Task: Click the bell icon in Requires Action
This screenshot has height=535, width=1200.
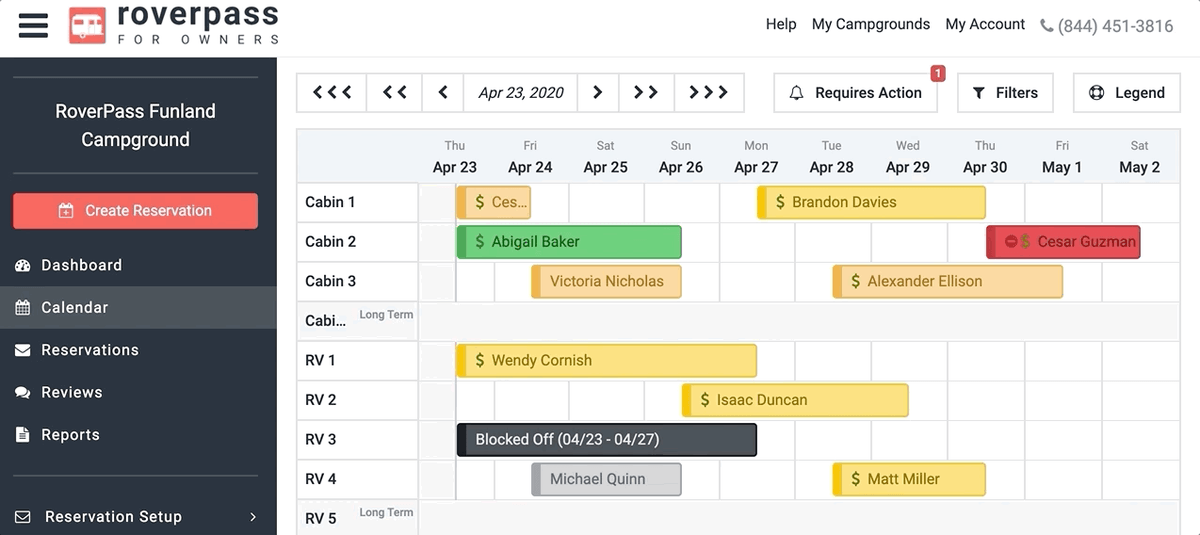Action: tap(797, 93)
